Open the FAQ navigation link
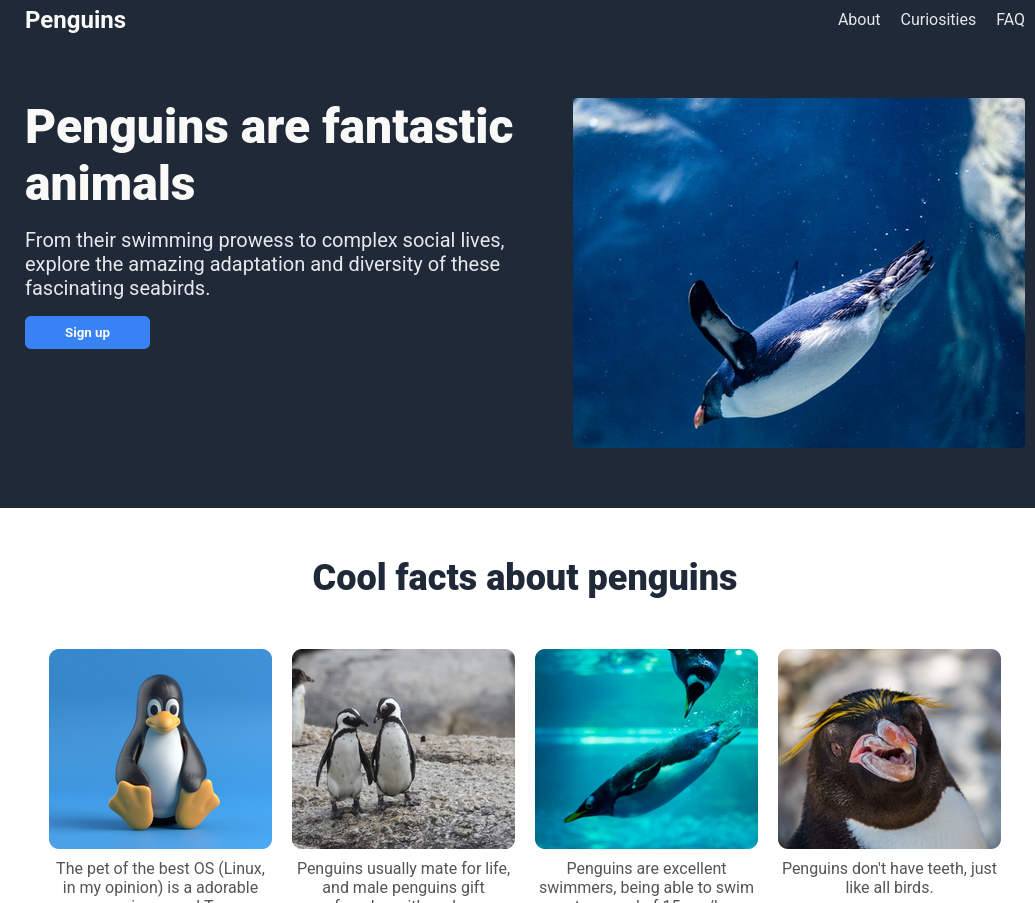This screenshot has width=1035, height=903. (x=1010, y=20)
